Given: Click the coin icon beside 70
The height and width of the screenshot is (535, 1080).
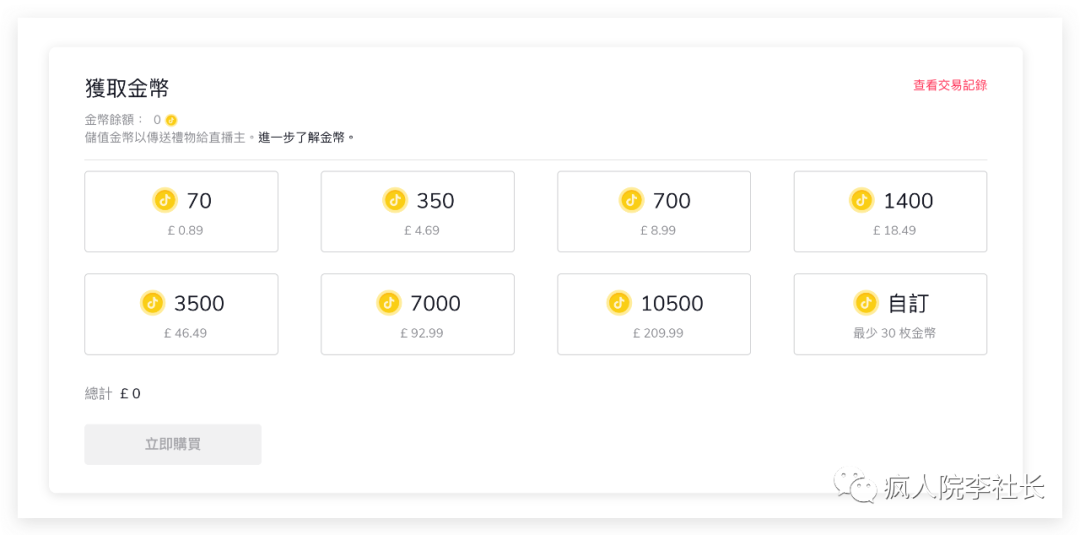Looking at the screenshot, I should click(165, 200).
